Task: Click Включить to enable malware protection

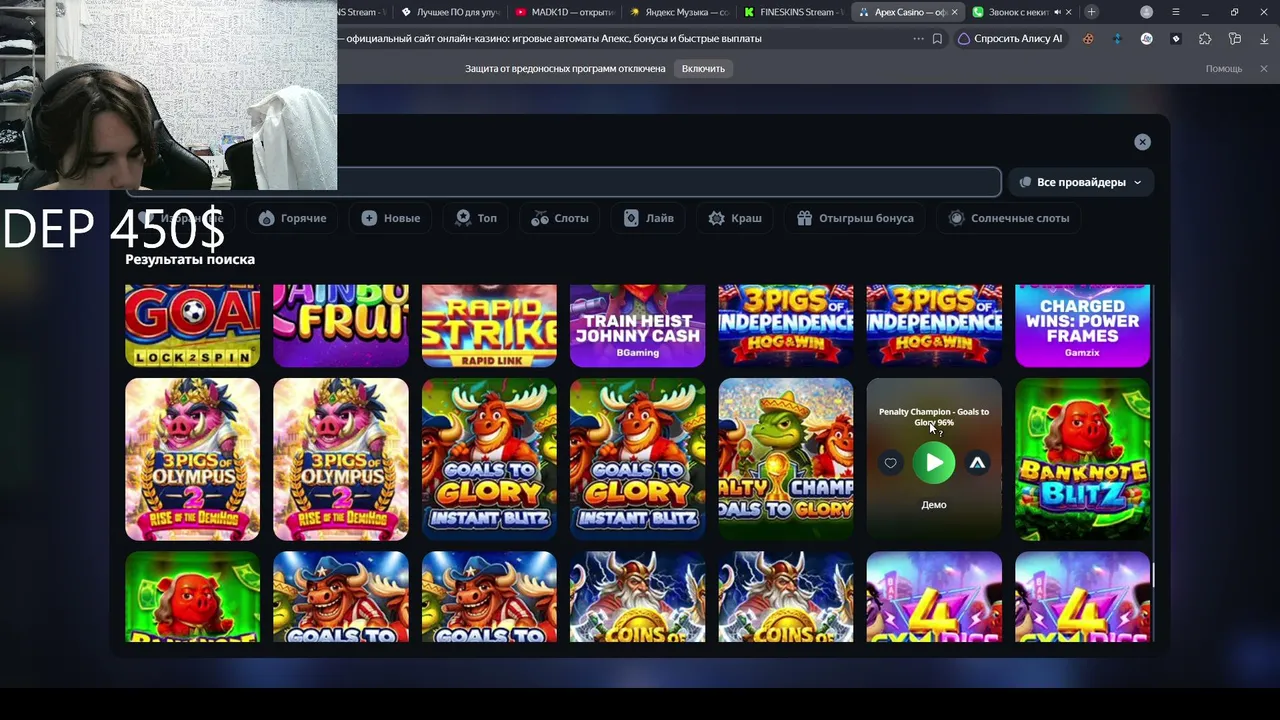Action: coord(703,68)
